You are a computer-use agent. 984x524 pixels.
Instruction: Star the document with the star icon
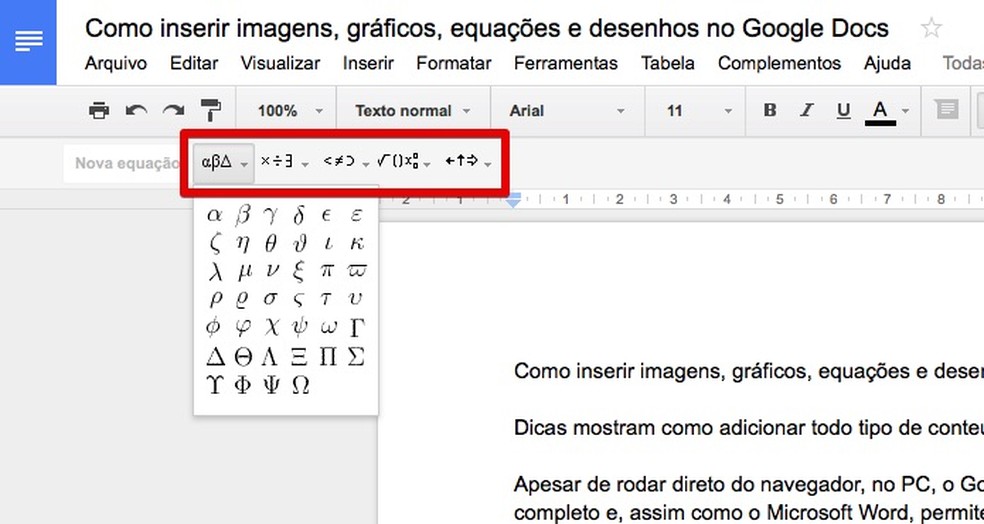(x=931, y=28)
